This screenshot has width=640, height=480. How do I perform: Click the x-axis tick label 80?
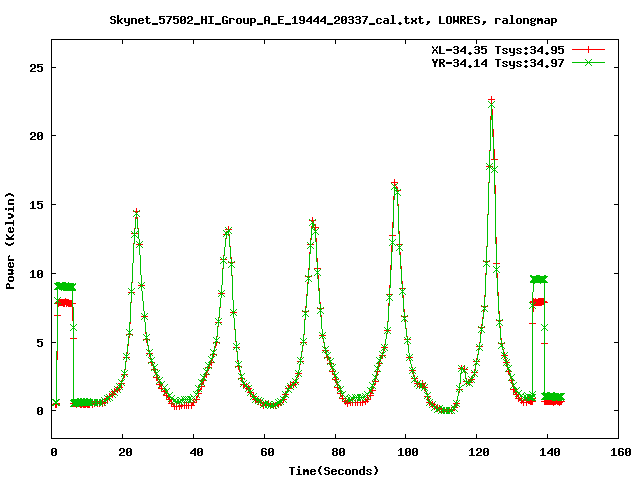pyautogui.click(x=338, y=452)
